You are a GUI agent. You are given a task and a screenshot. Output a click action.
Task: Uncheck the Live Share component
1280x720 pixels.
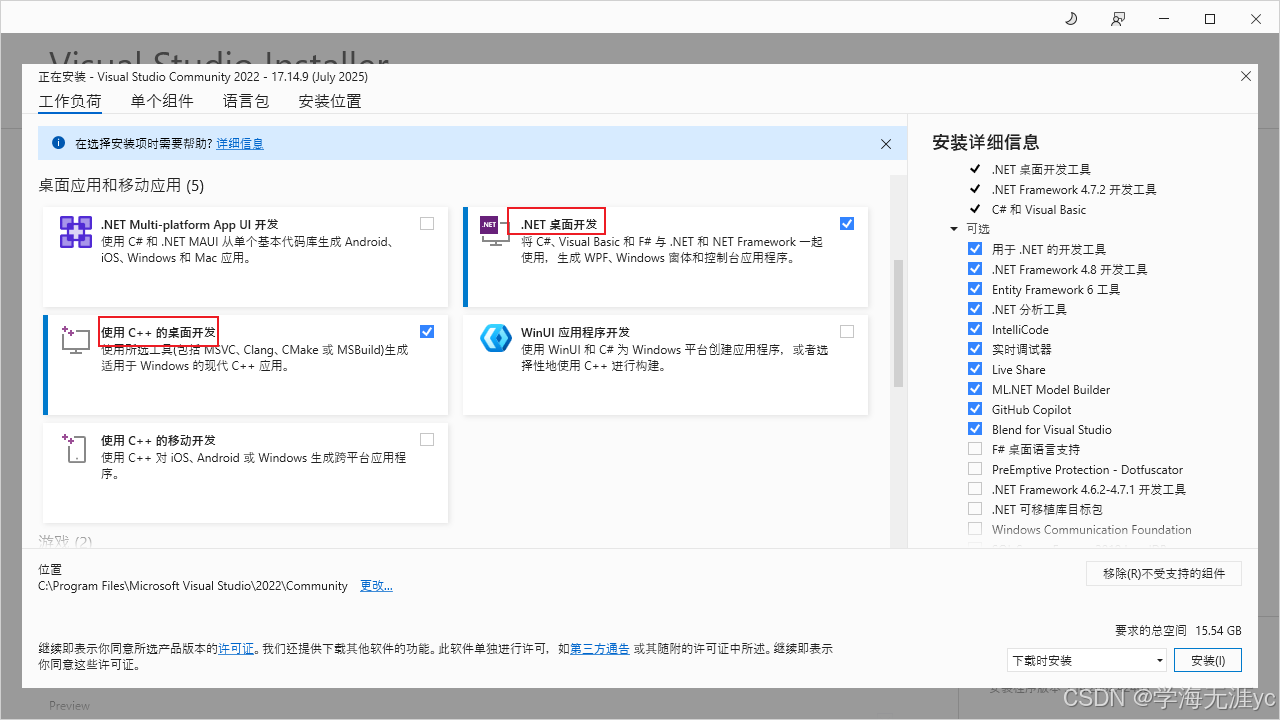point(975,369)
